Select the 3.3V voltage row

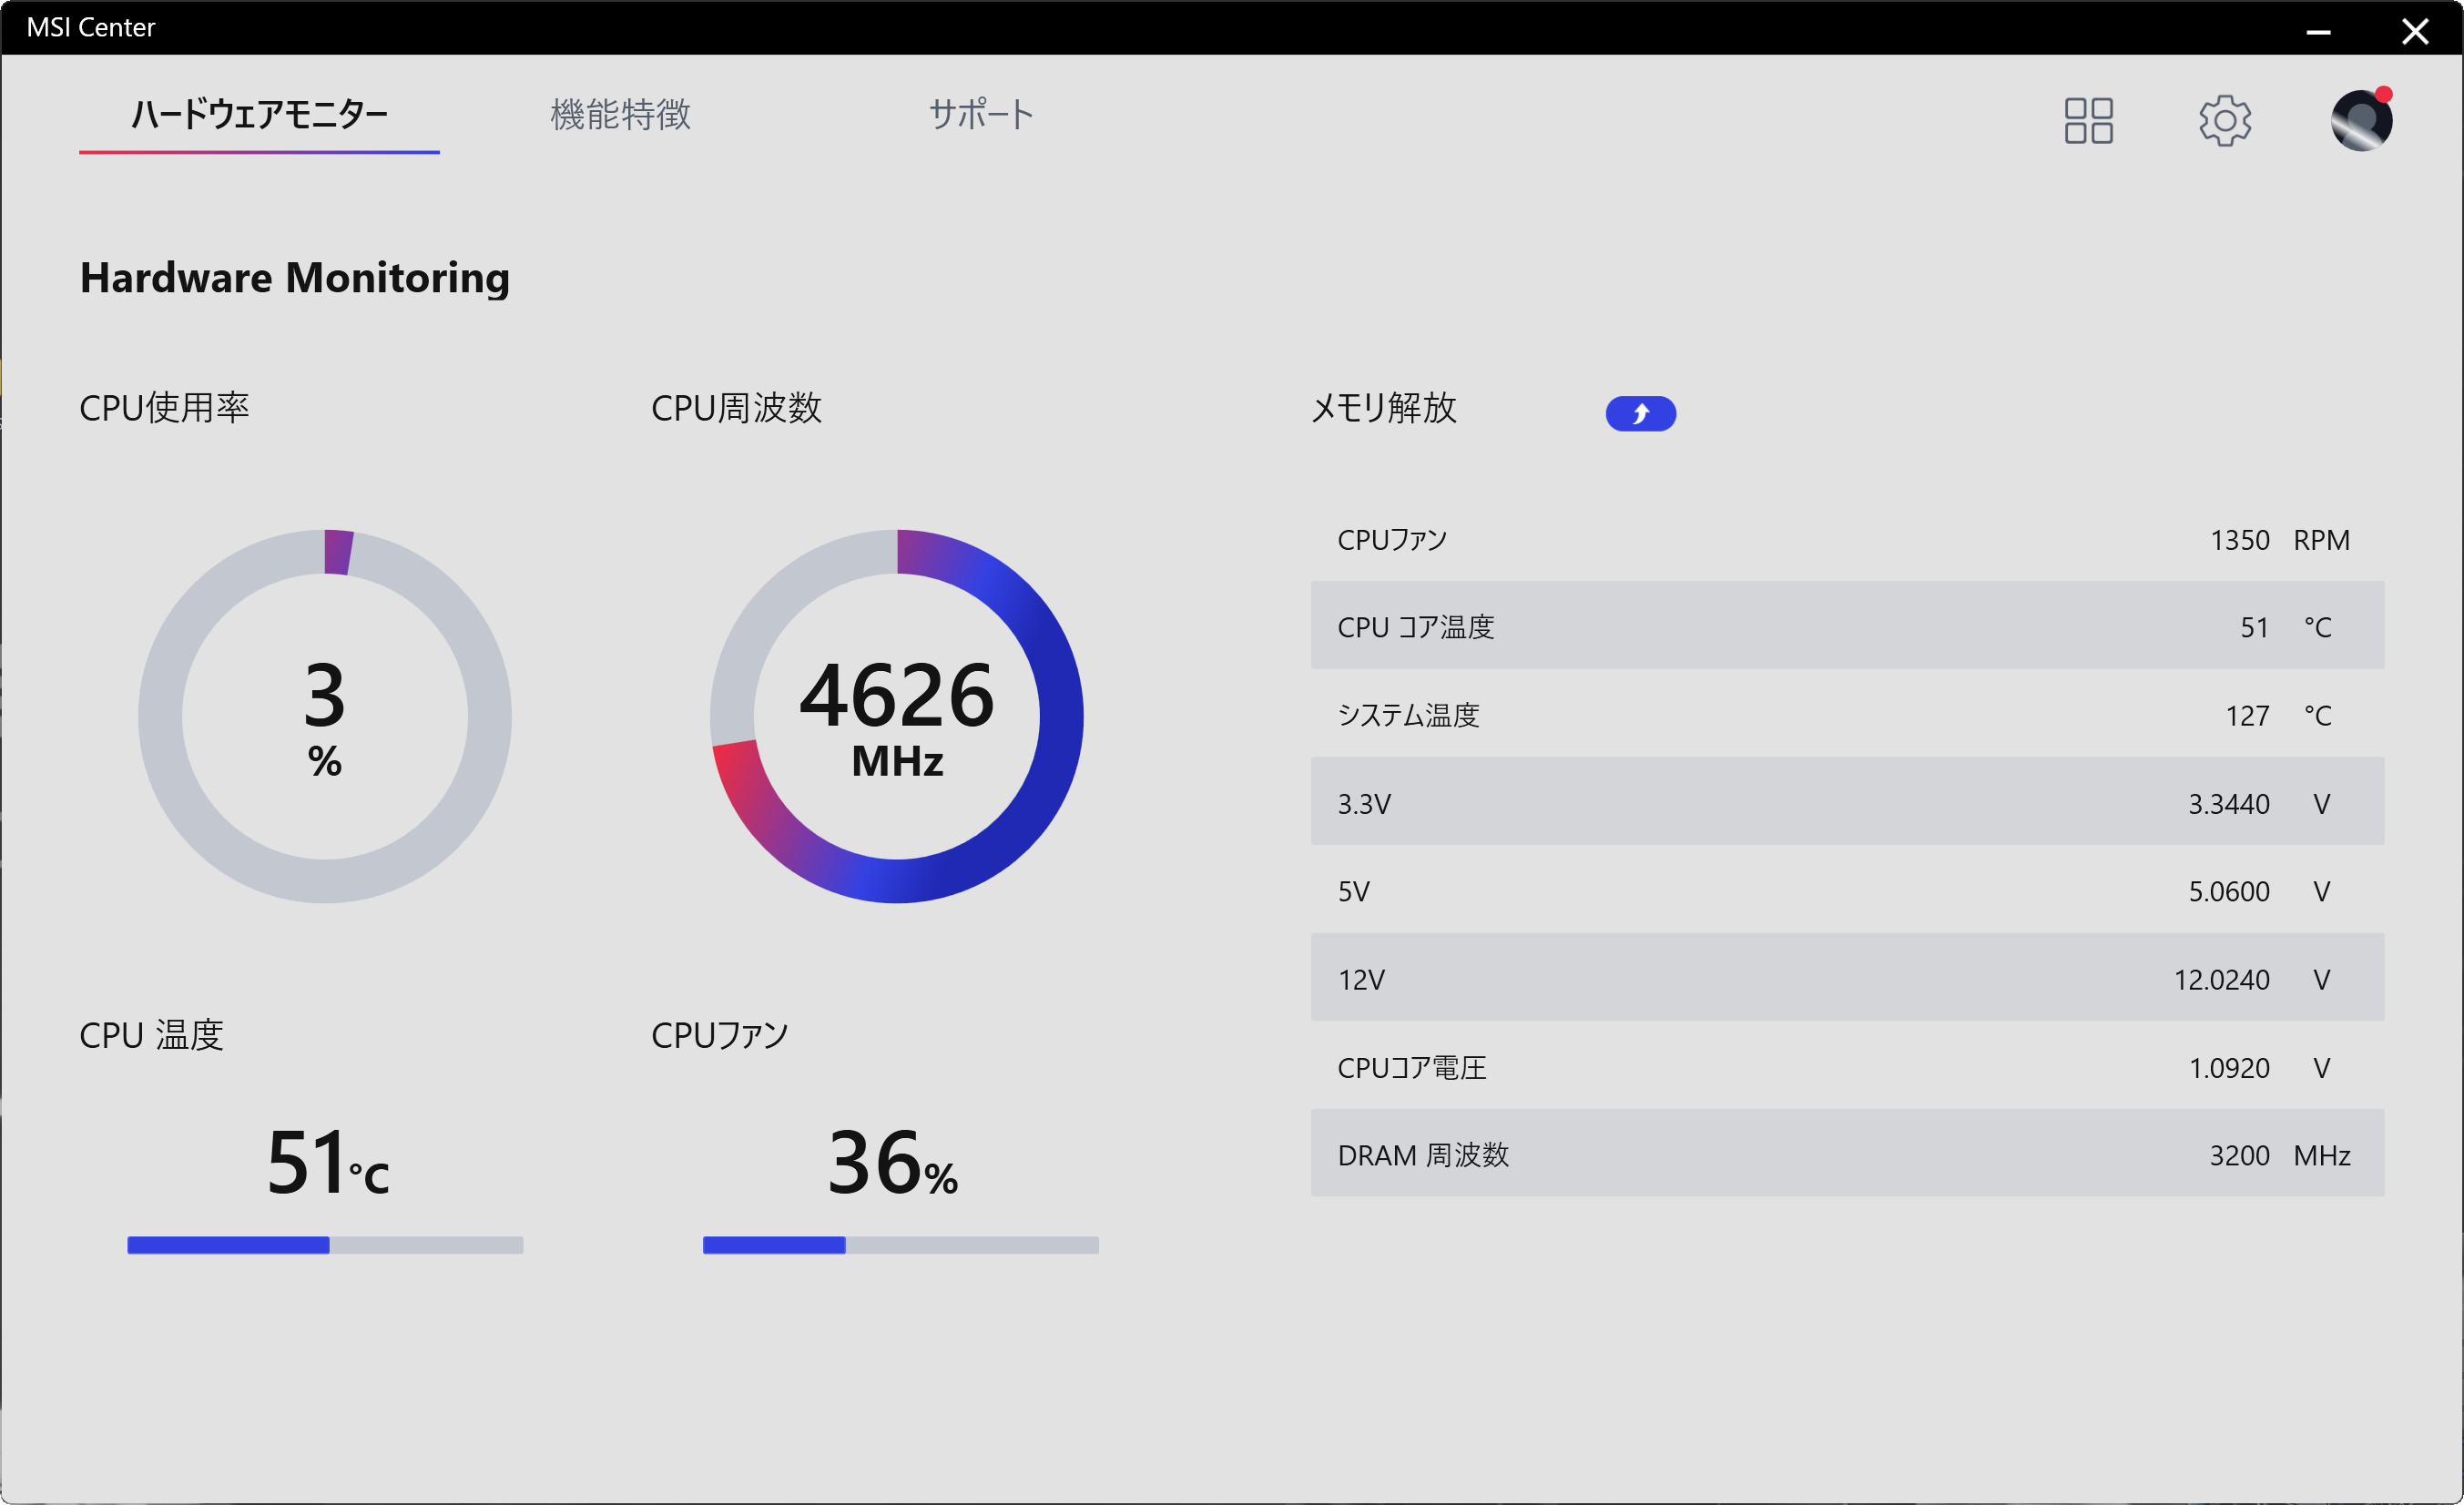(x=1847, y=802)
